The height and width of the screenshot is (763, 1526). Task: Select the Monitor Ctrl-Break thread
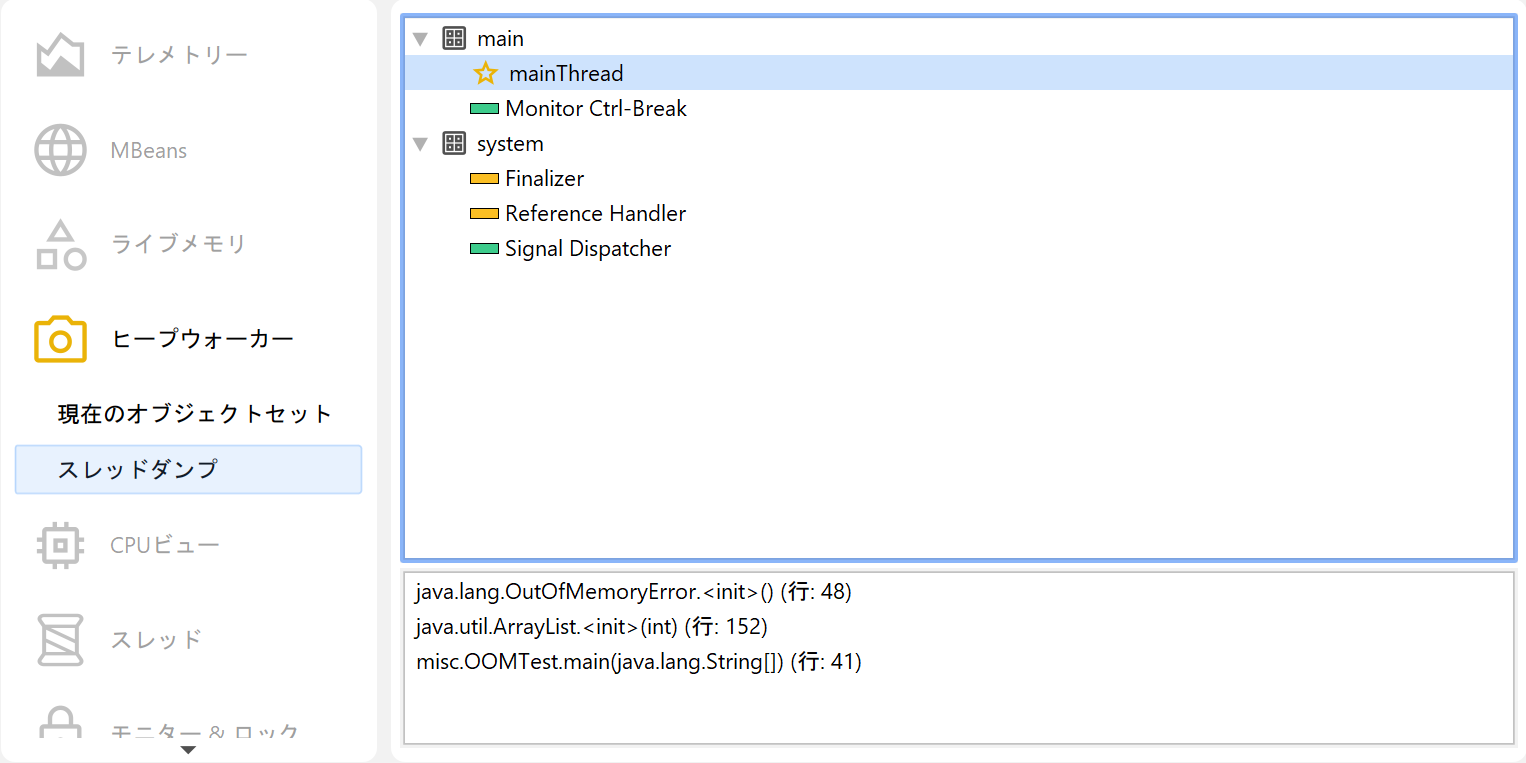tap(595, 109)
